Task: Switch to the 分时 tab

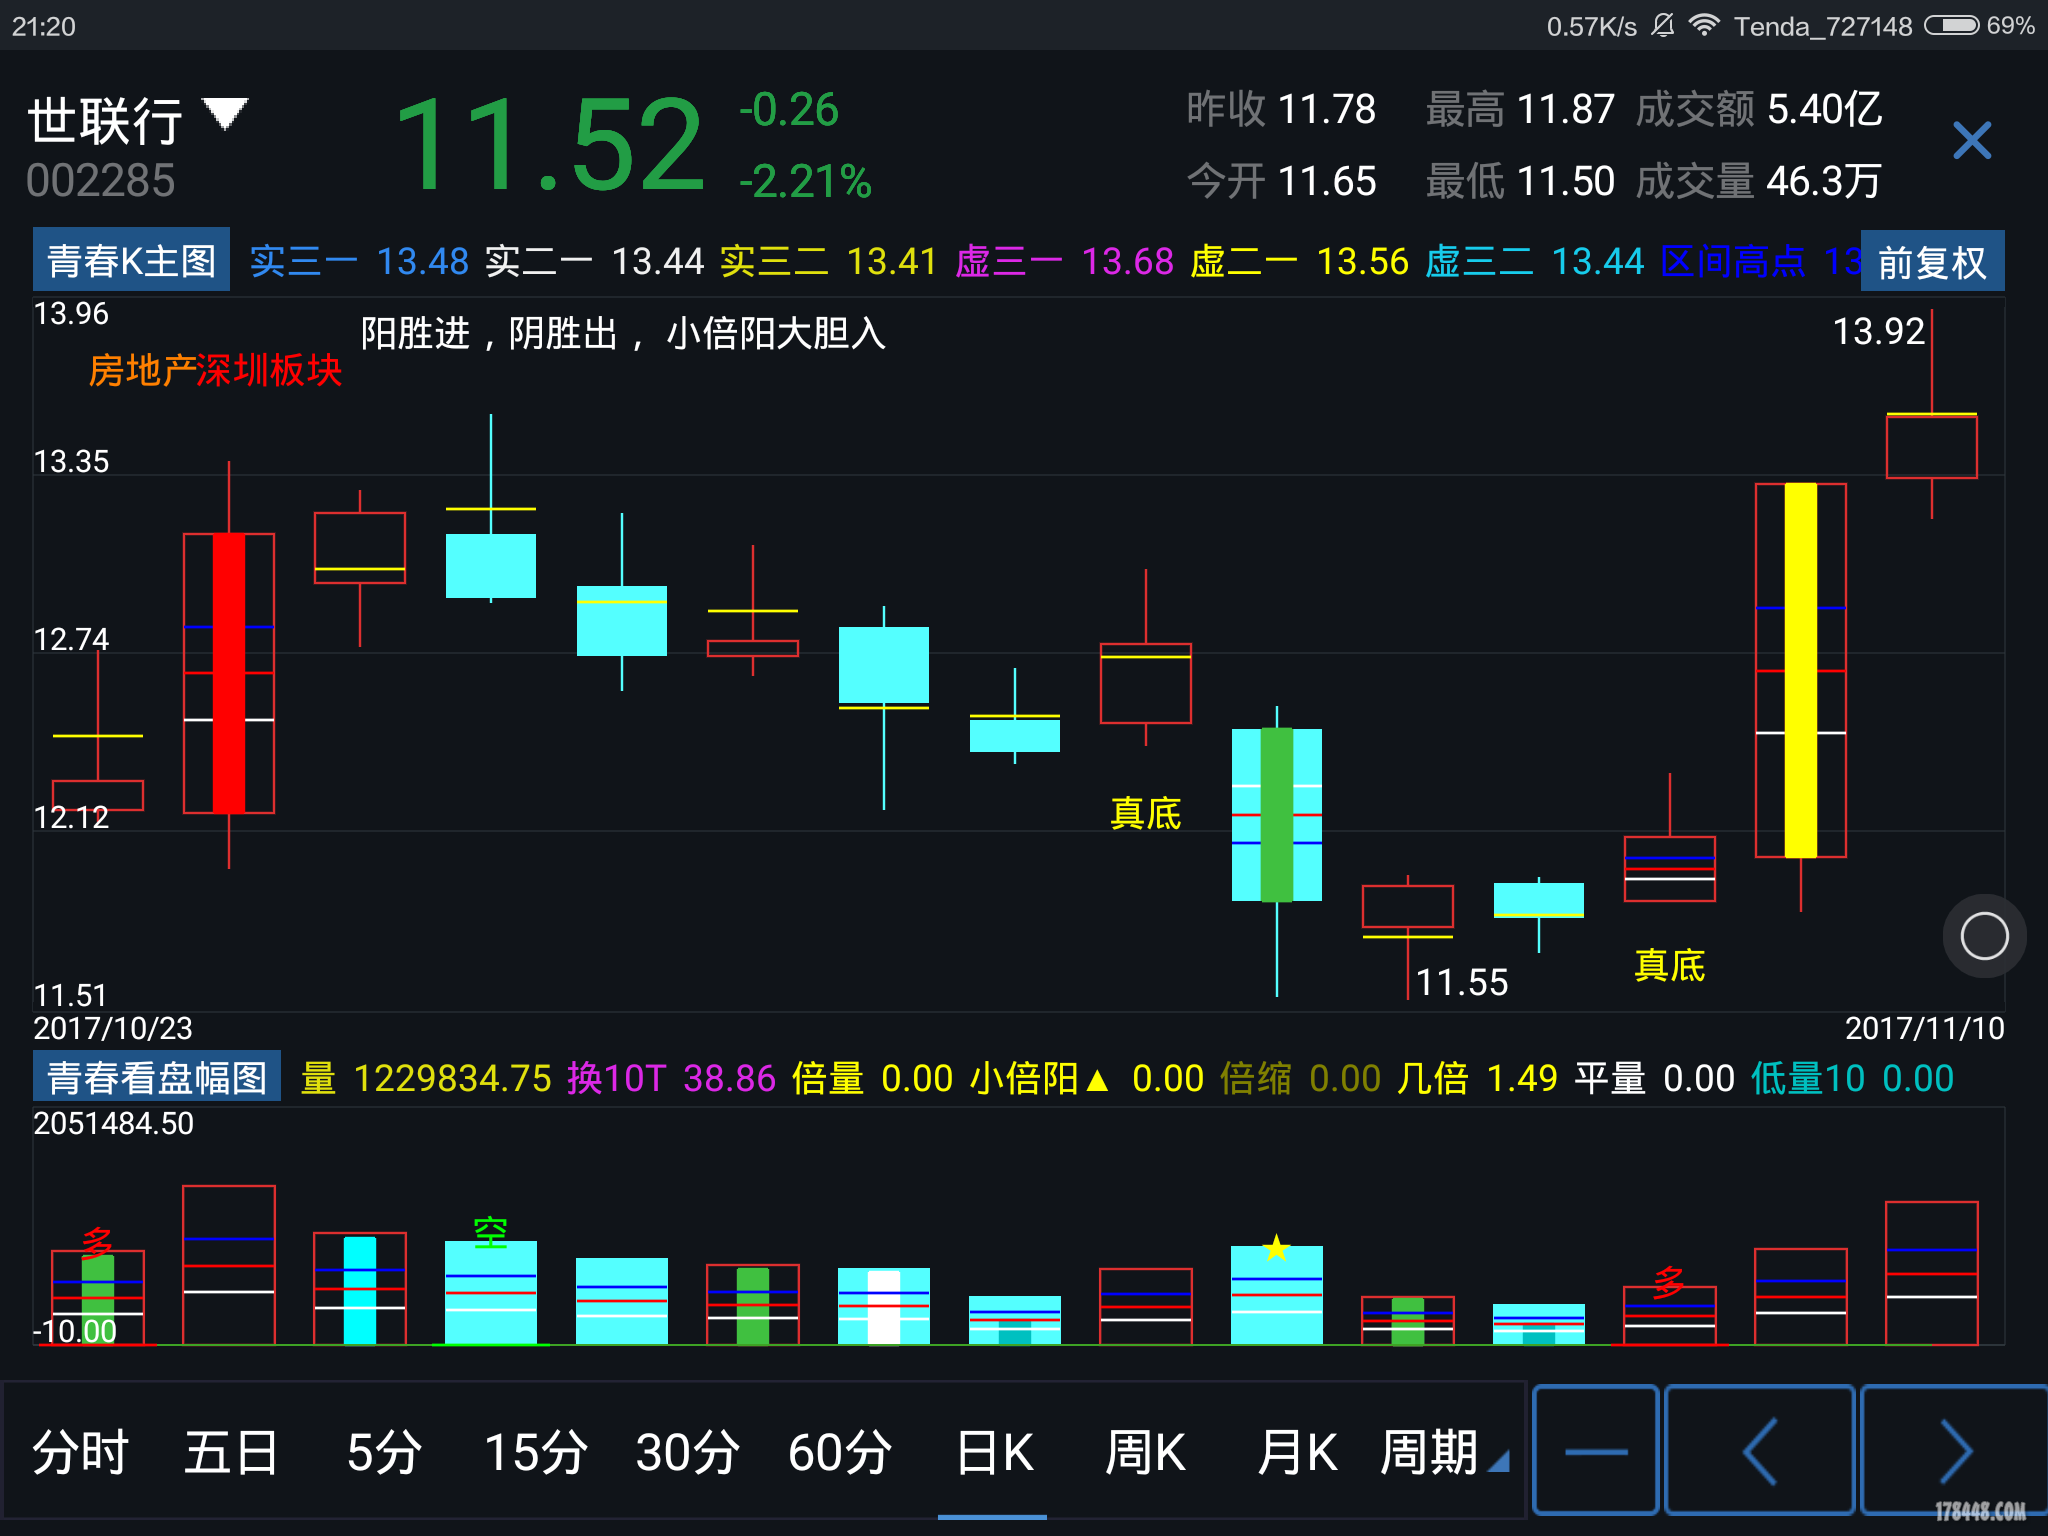Action: tap(80, 1452)
